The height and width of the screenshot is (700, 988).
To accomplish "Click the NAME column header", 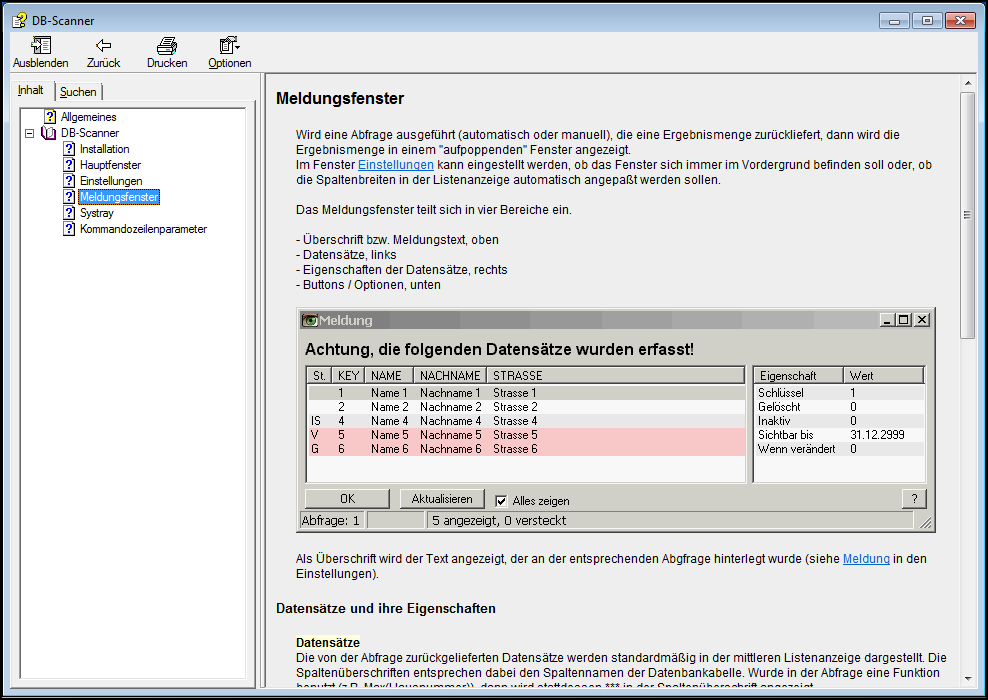I will (389, 376).
